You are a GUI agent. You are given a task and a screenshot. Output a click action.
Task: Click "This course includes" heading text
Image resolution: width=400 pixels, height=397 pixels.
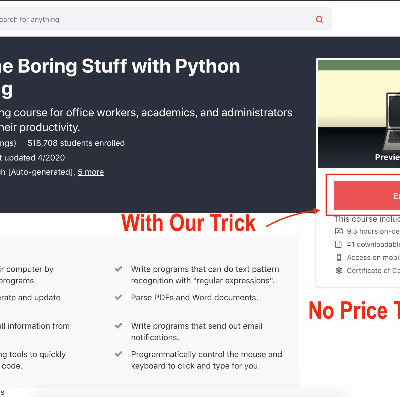367,219
